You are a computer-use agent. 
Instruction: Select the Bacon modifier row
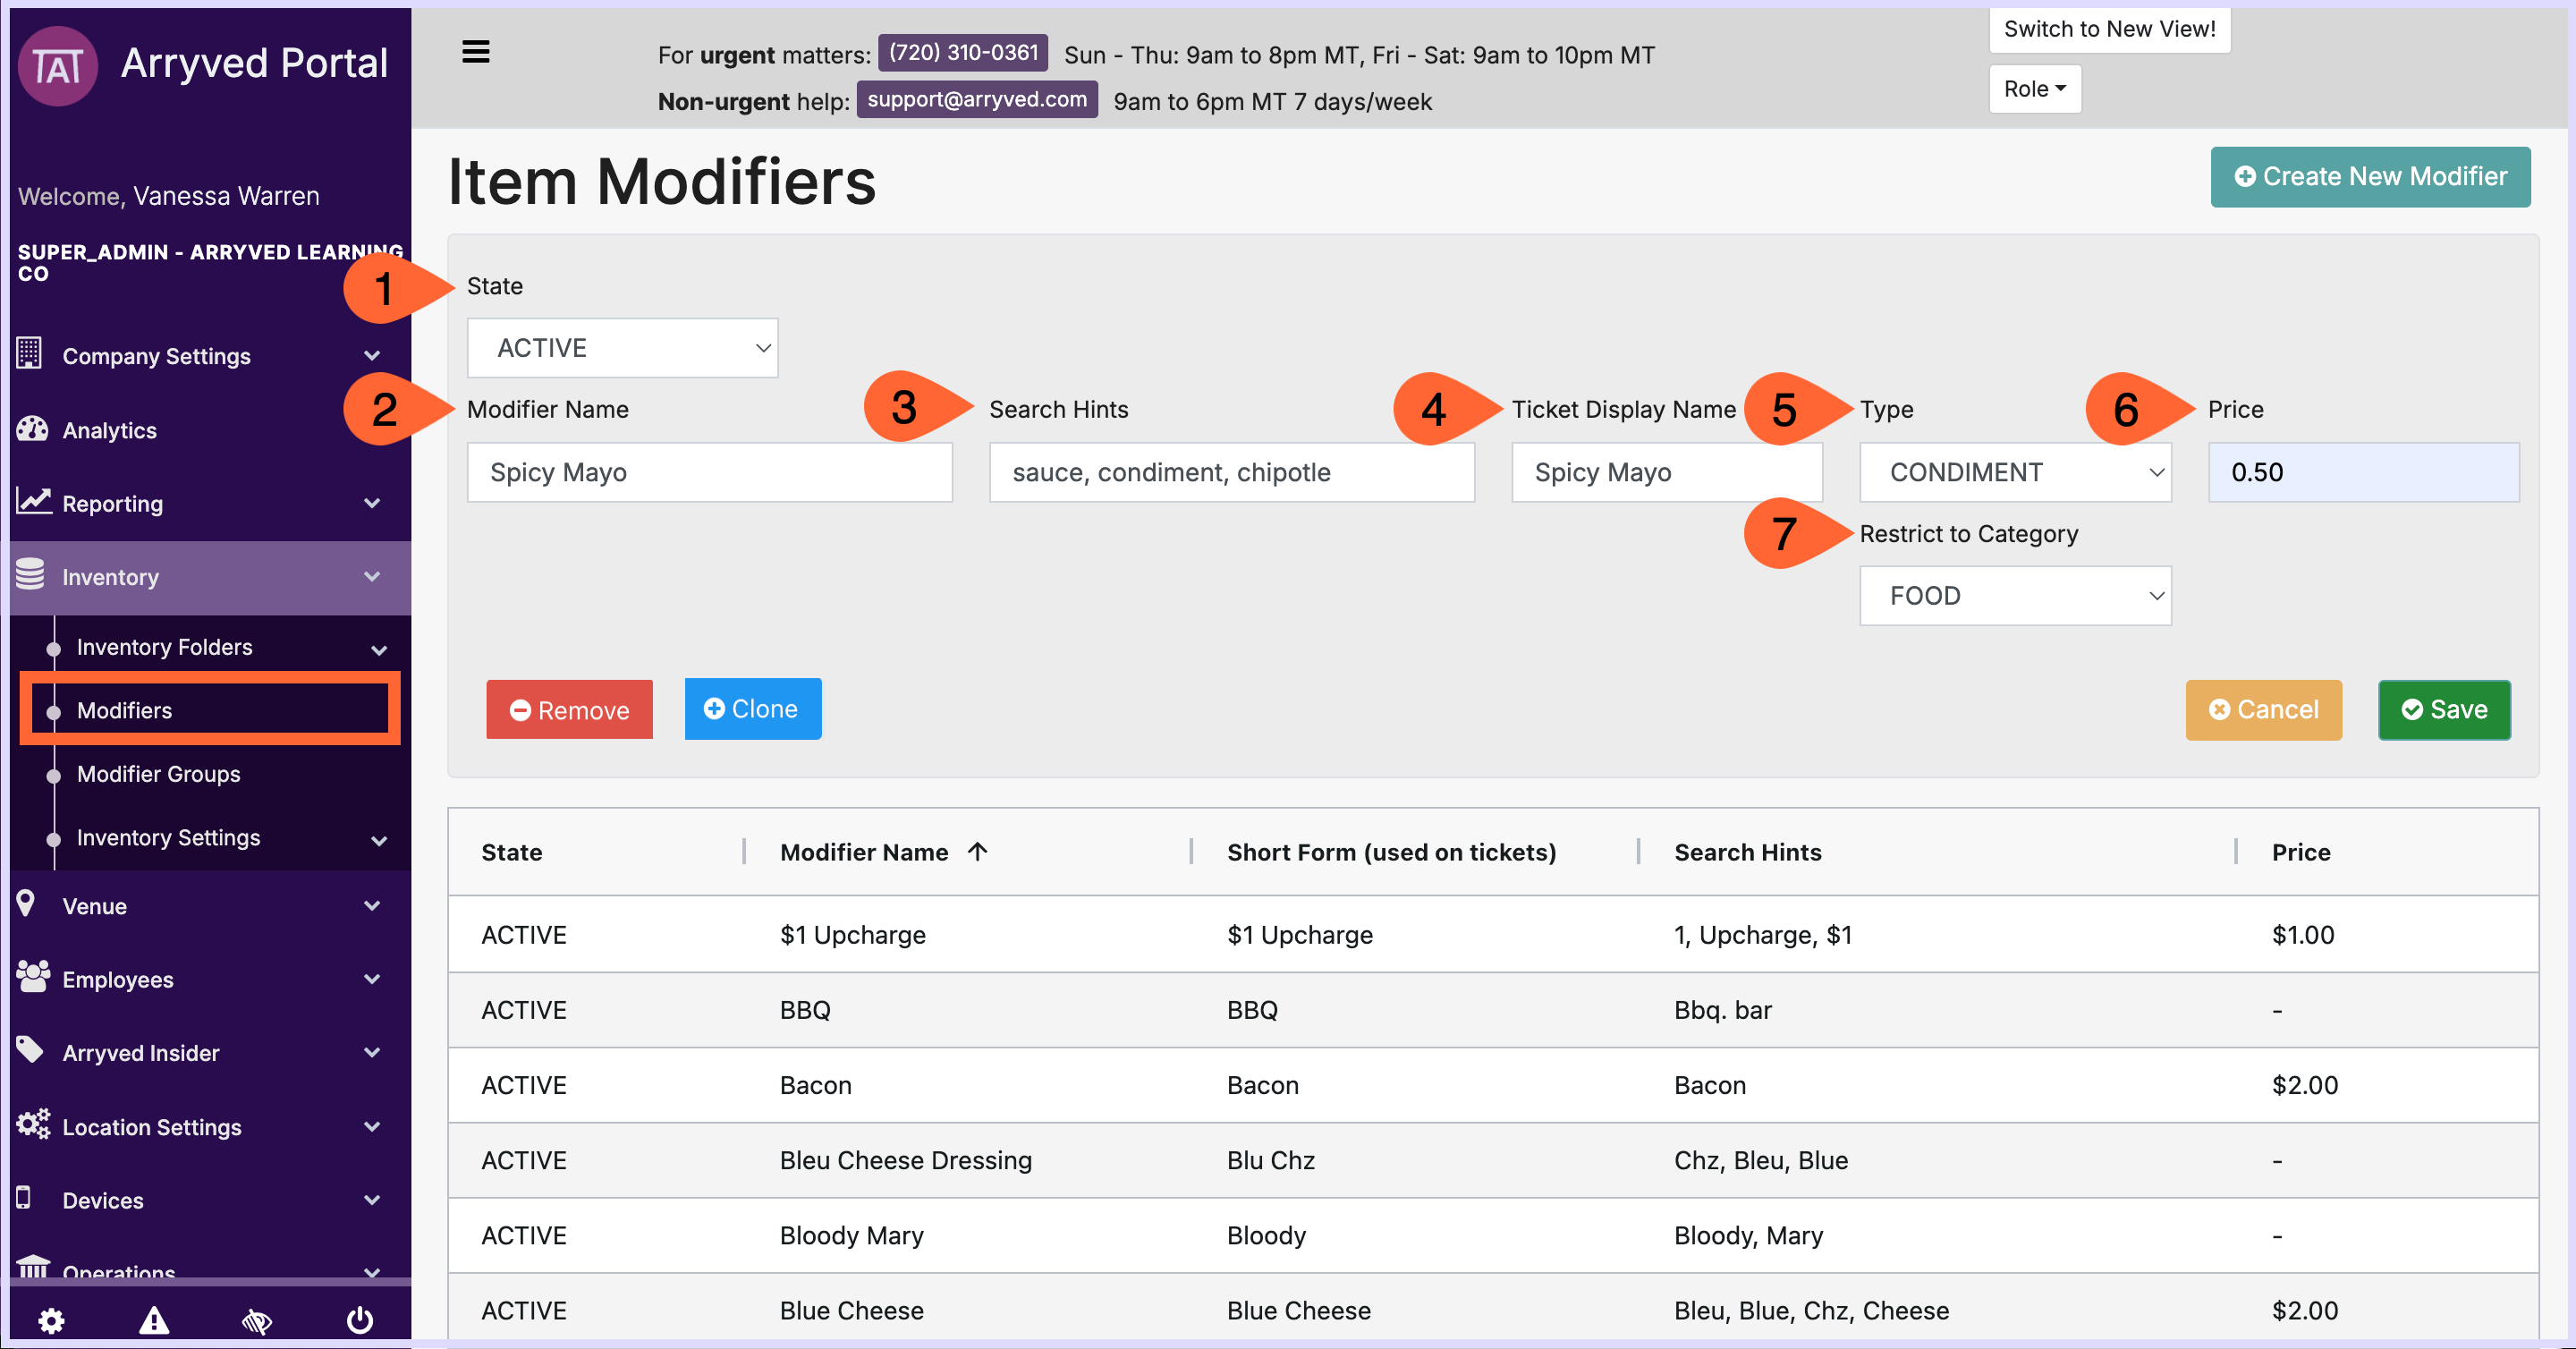1493,1085
